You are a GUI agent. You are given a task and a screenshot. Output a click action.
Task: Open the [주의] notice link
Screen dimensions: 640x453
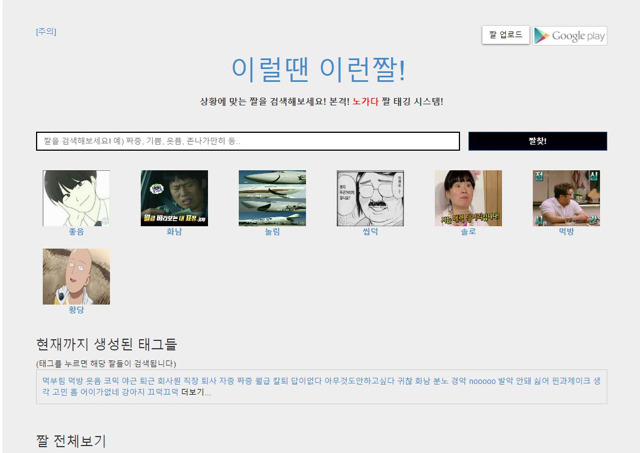tap(46, 31)
